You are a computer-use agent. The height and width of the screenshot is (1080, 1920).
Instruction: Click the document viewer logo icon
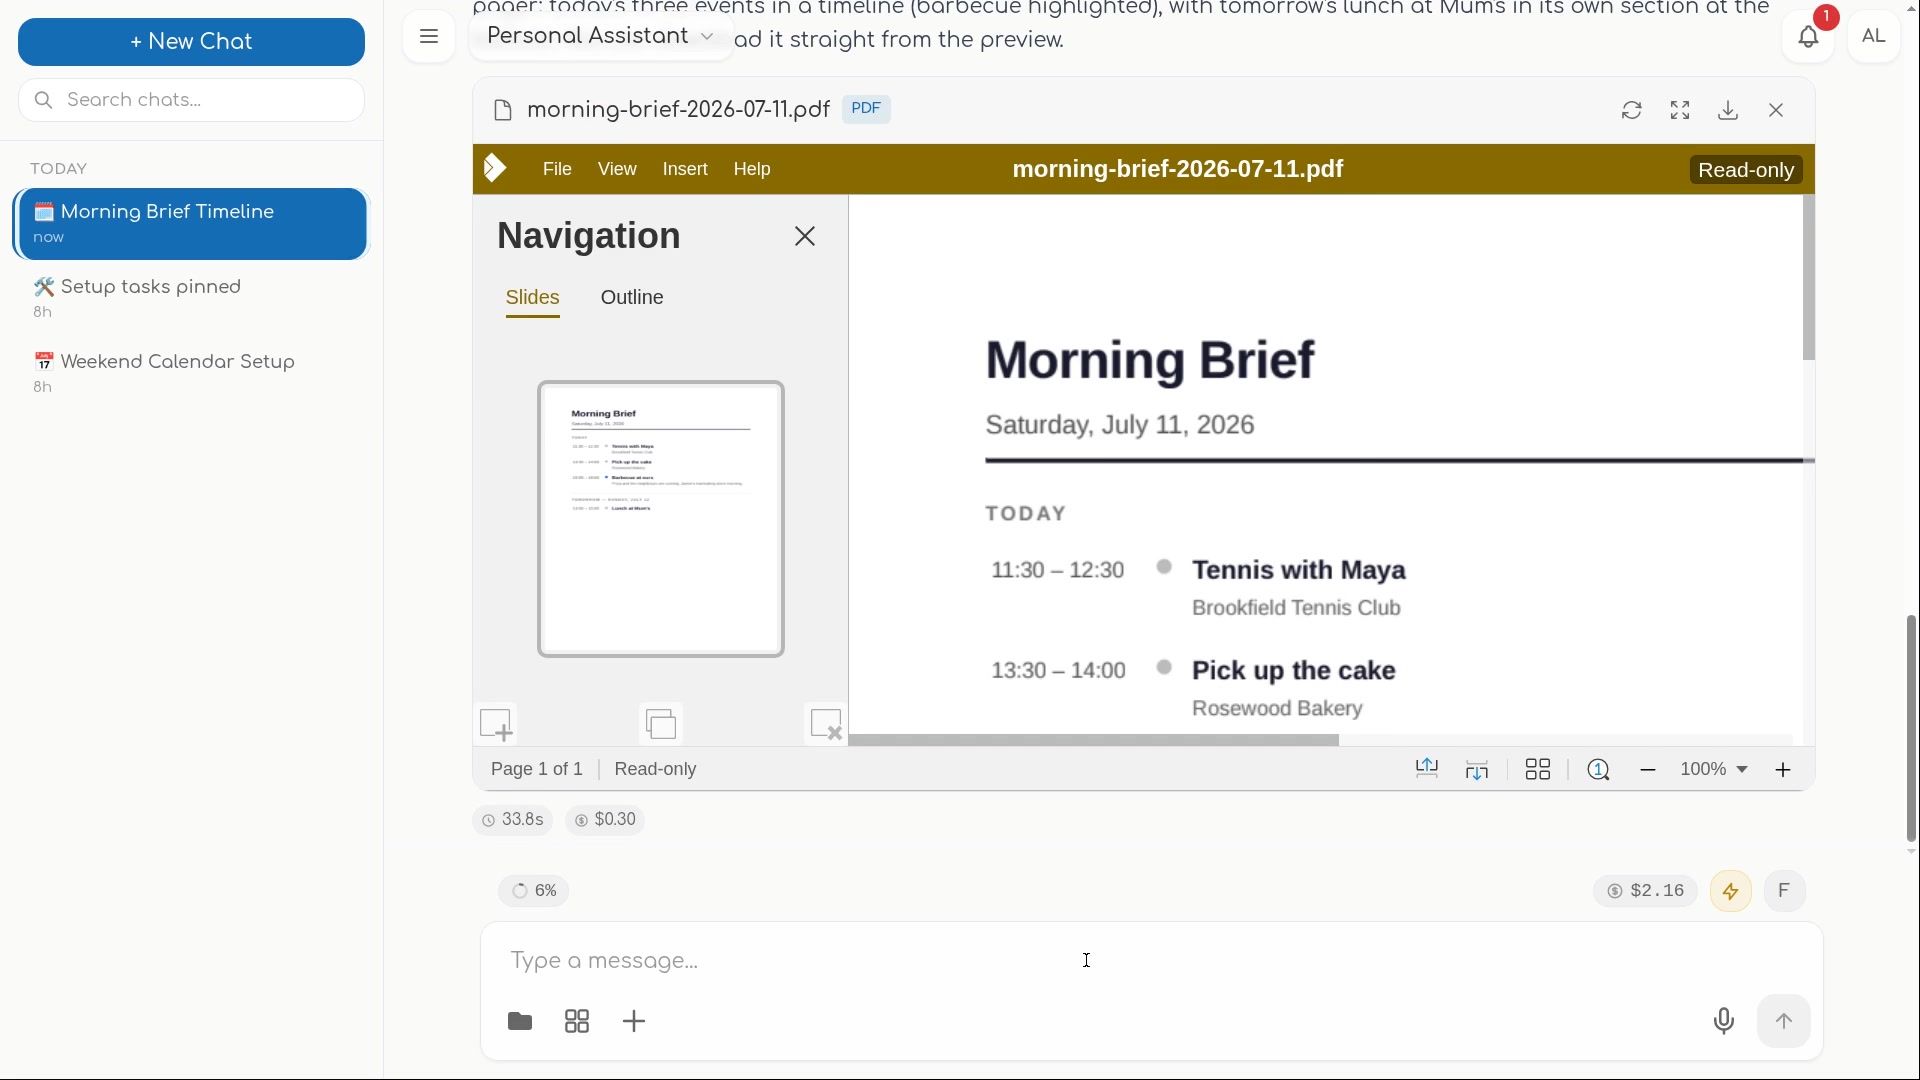point(495,168)
